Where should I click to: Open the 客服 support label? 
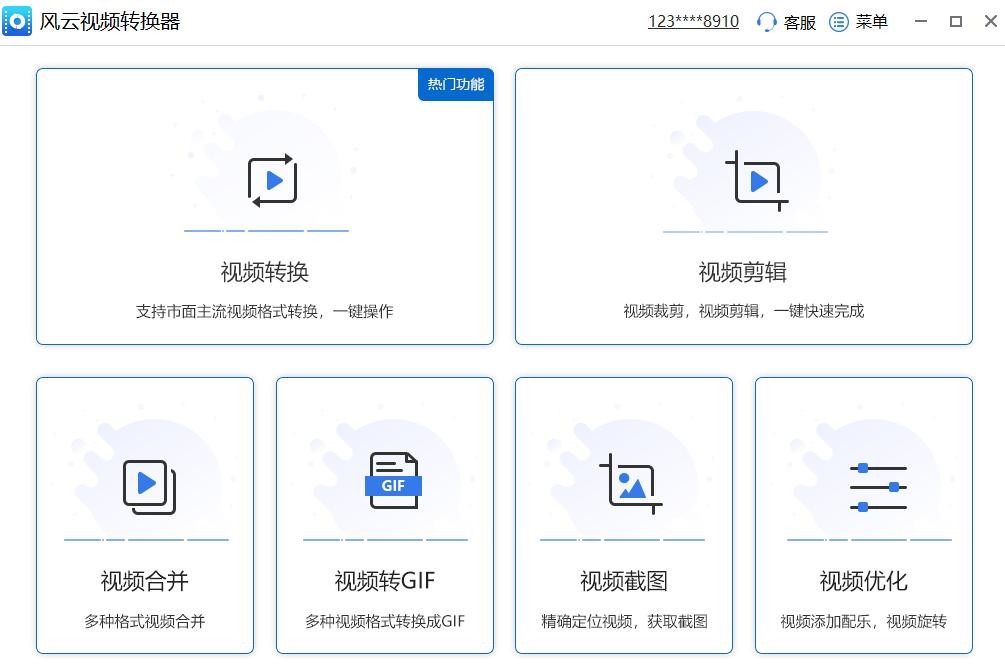pos(800,22)
